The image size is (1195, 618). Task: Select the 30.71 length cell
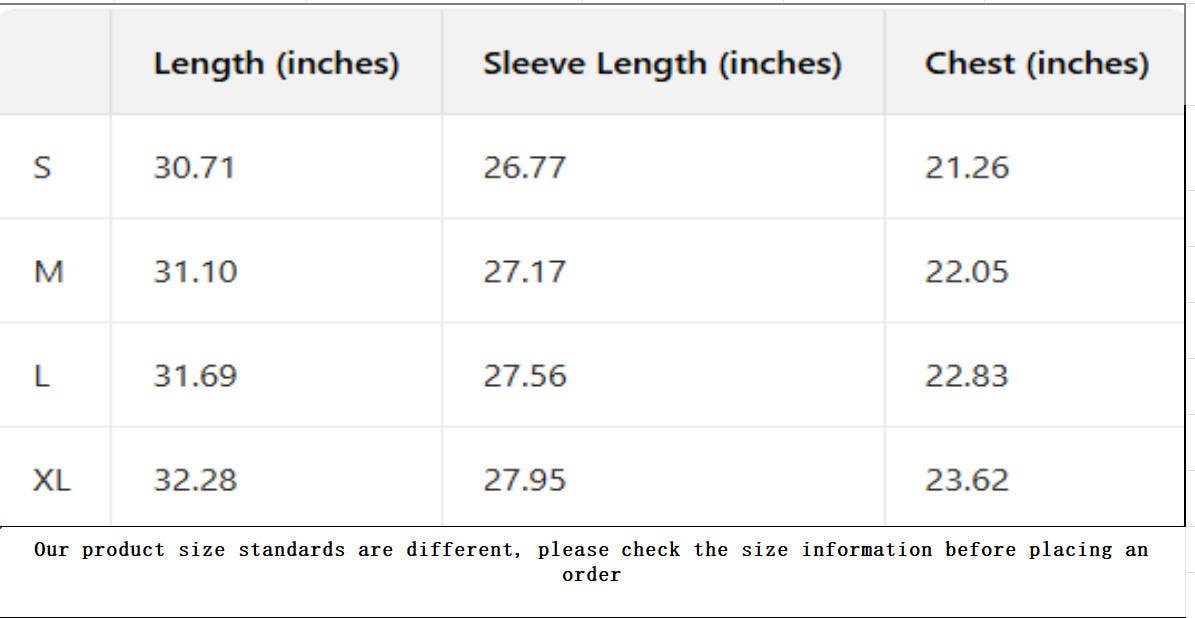click(194, 167)
